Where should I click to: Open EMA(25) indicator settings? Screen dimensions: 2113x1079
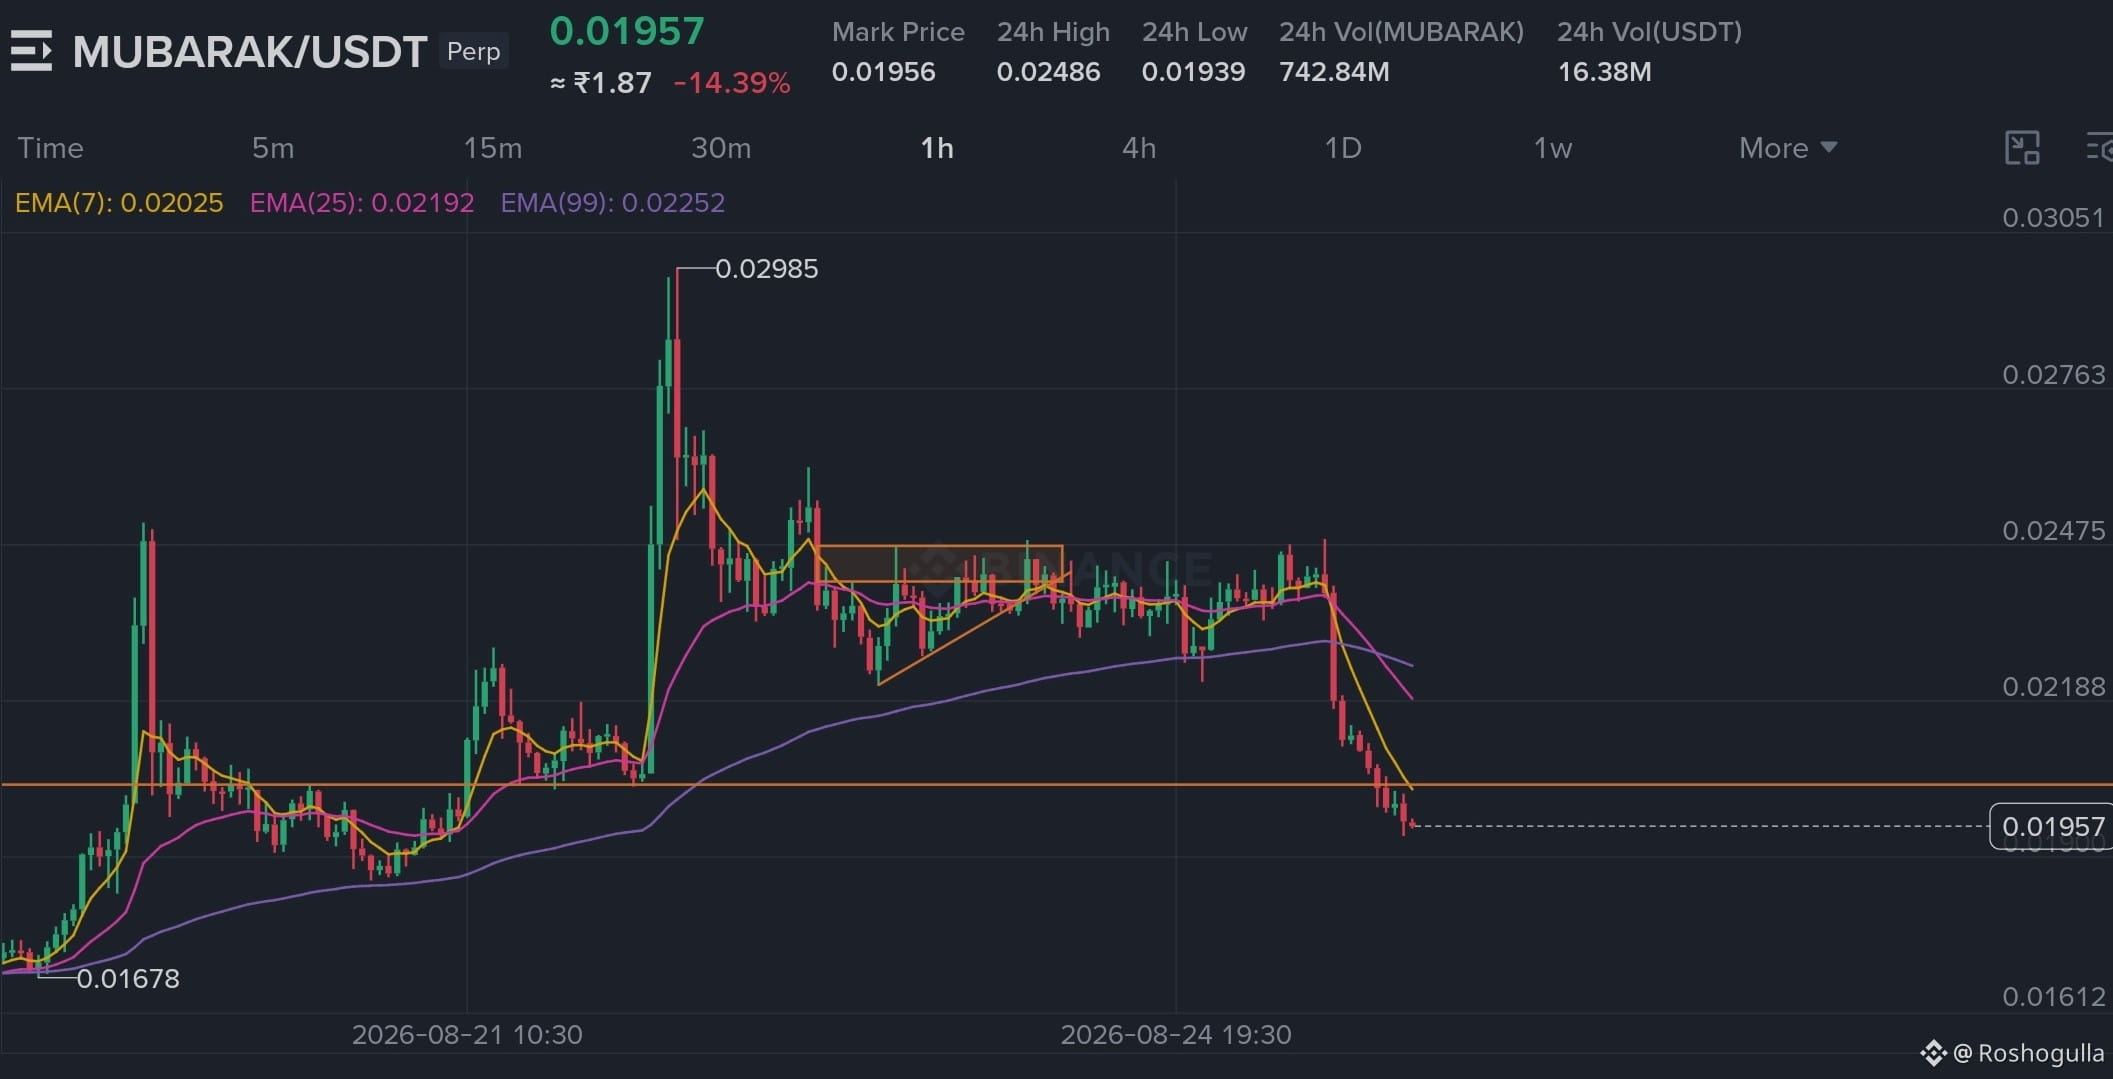point(362,203)
